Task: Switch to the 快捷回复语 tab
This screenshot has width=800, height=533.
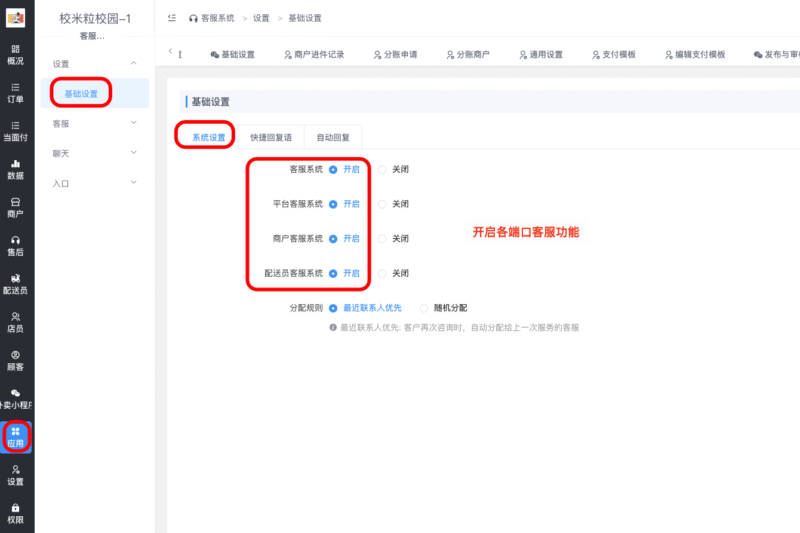Action: 271,137
